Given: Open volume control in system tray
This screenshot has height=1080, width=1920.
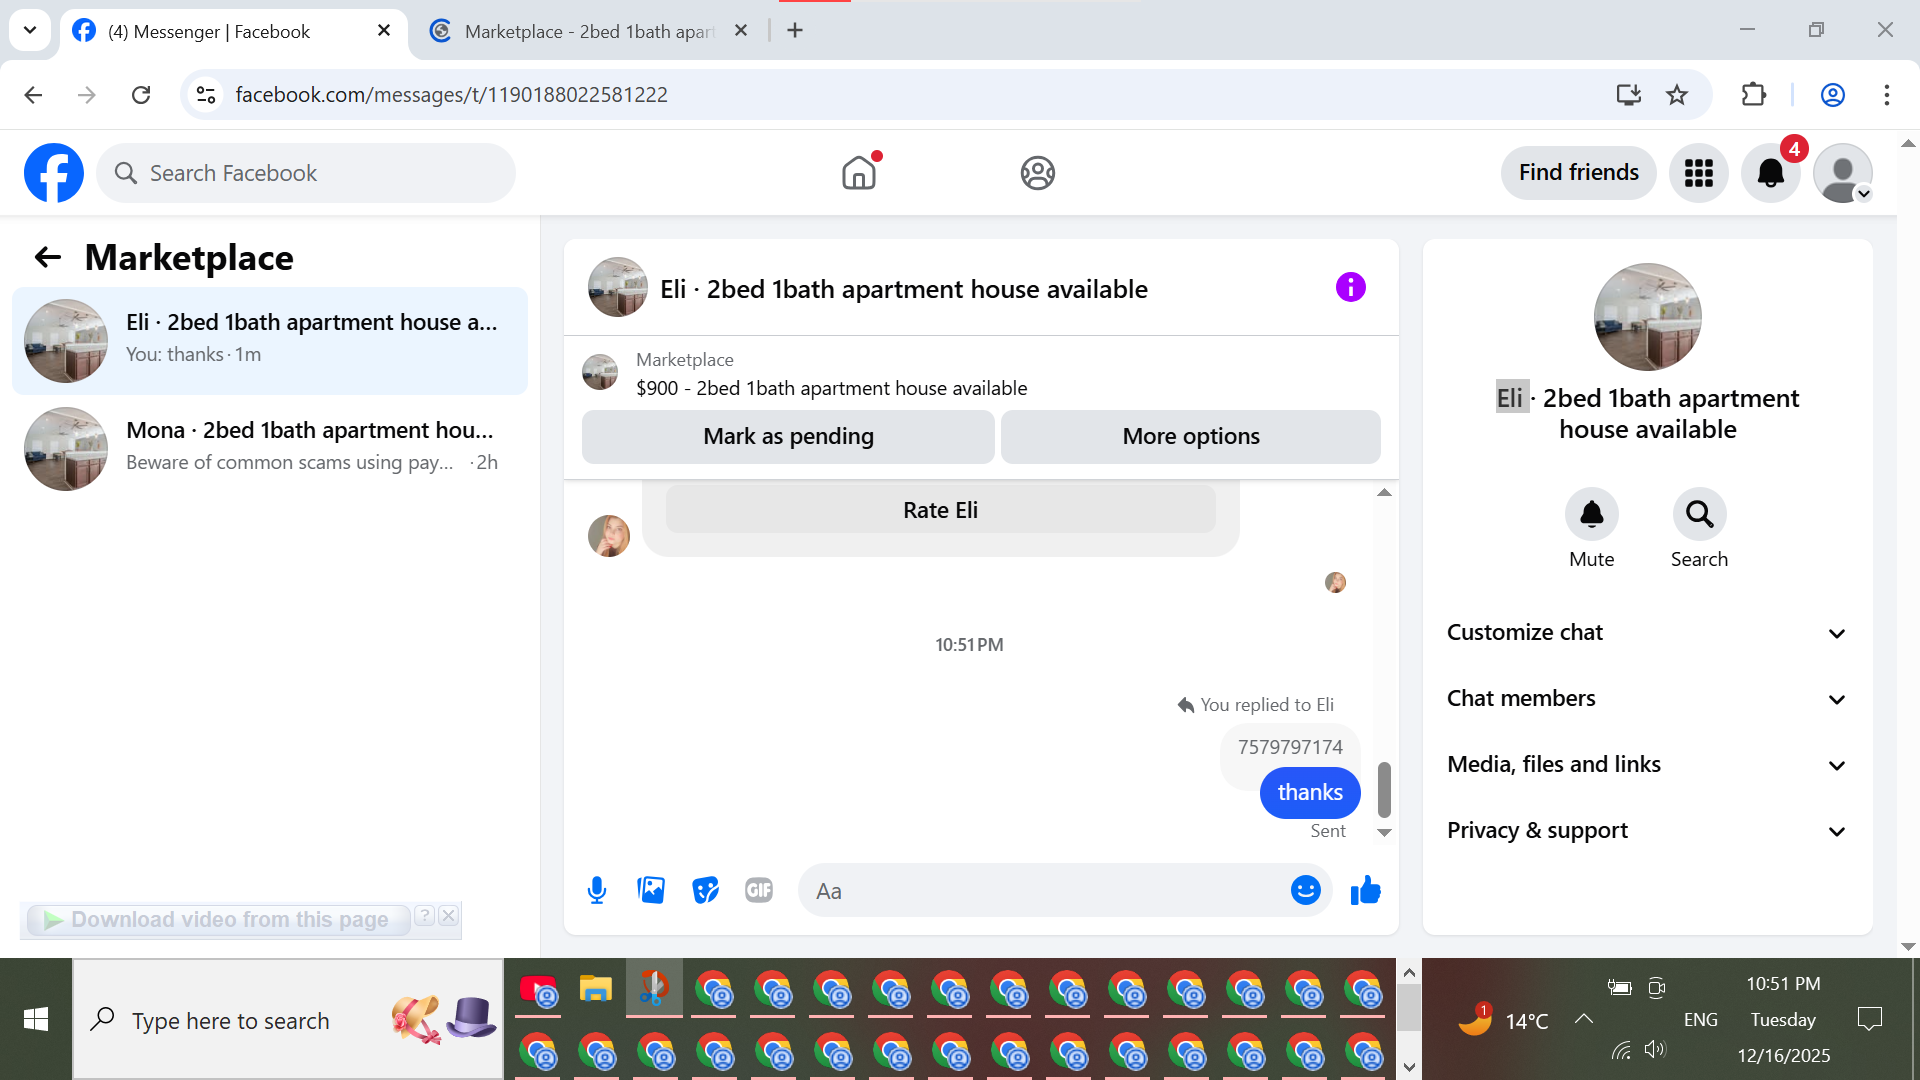Looking at the screenshot, I should pos(1655,1049).
